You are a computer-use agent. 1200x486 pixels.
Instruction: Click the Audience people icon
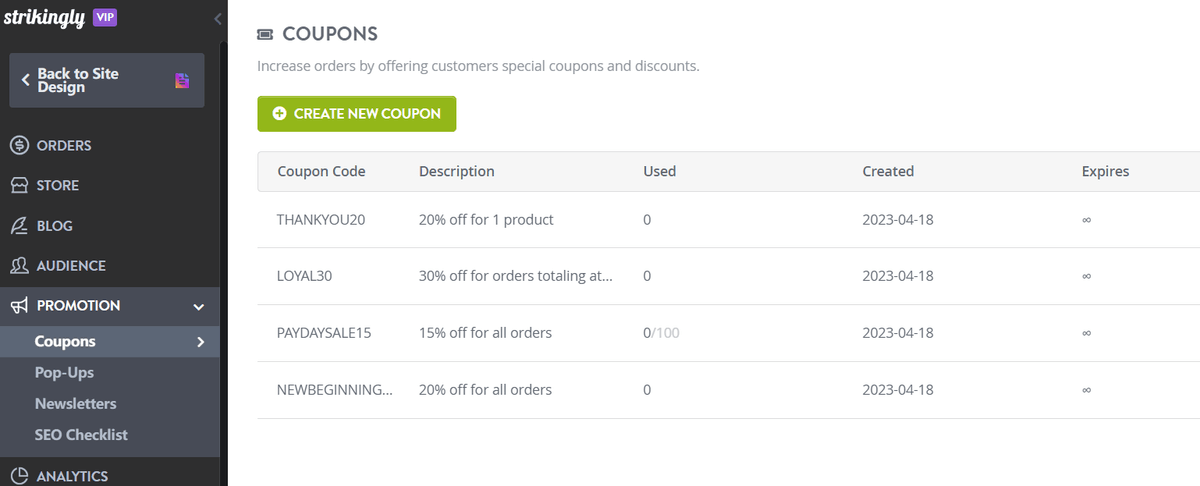[x=19, y=266]
